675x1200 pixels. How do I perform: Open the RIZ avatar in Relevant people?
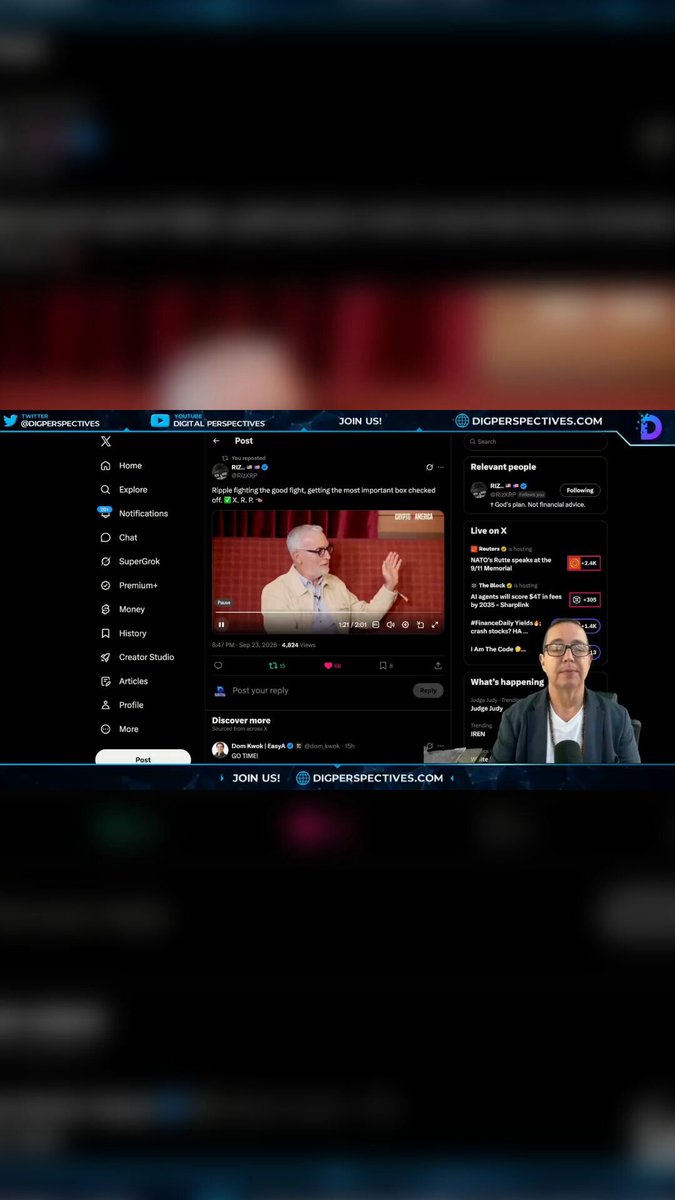(x=479, y=490)
